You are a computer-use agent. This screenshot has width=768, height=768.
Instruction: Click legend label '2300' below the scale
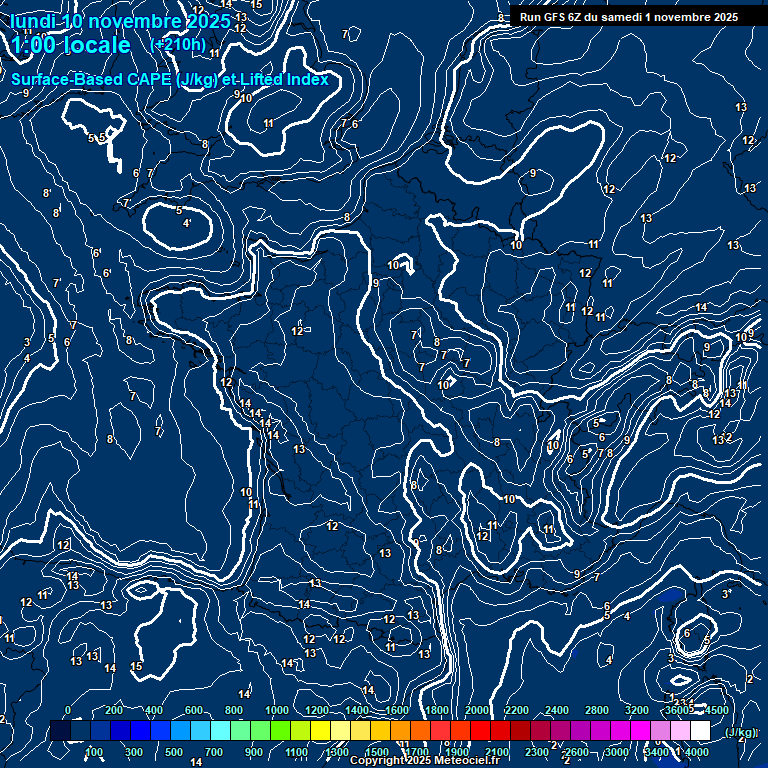pyautogui.click(x=537, y=752)
